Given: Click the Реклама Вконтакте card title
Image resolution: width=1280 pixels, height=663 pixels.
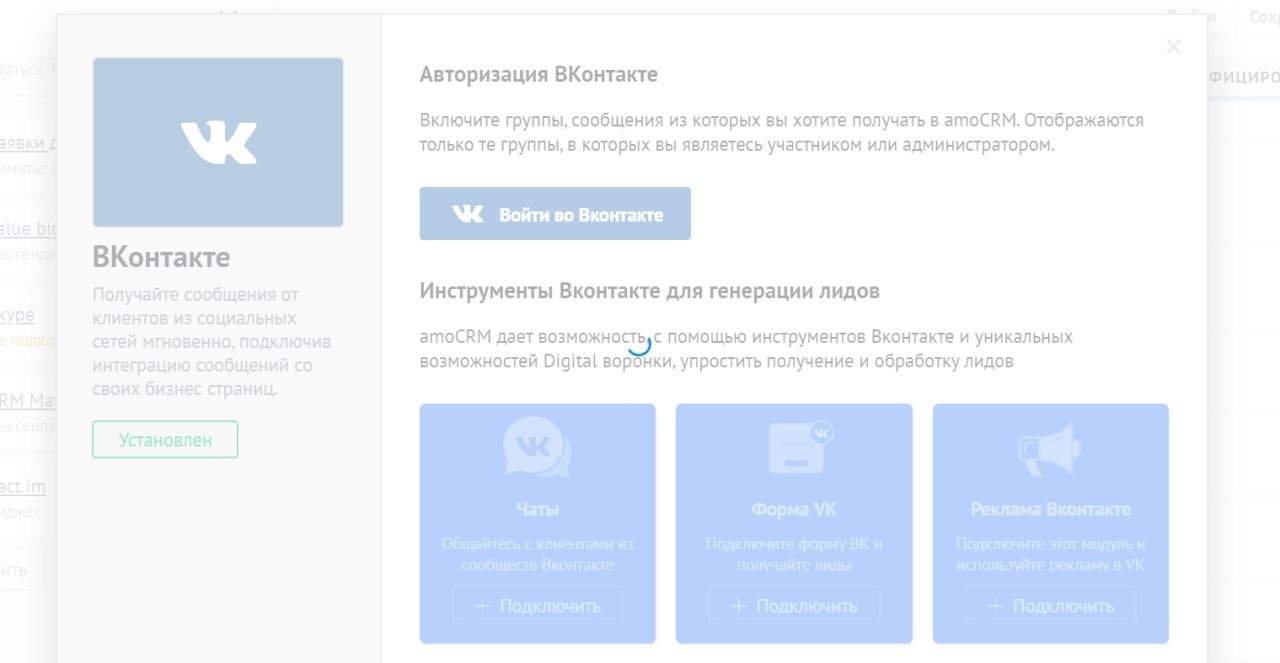Looking at the screenshot, I should pyautogui.click(x=1051, y=509).
